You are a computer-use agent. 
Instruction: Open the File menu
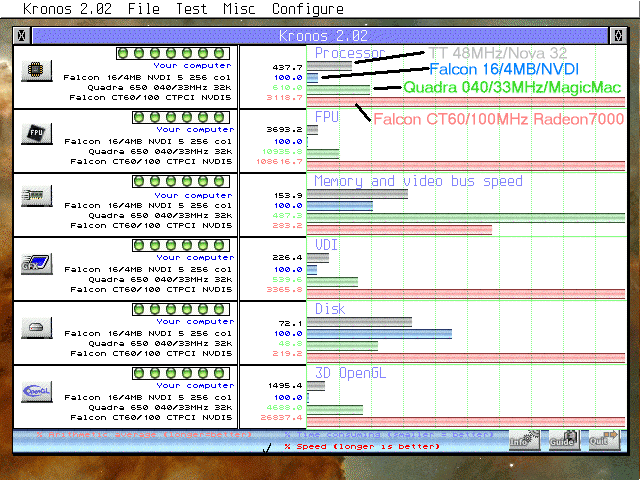tap(144, 9)
